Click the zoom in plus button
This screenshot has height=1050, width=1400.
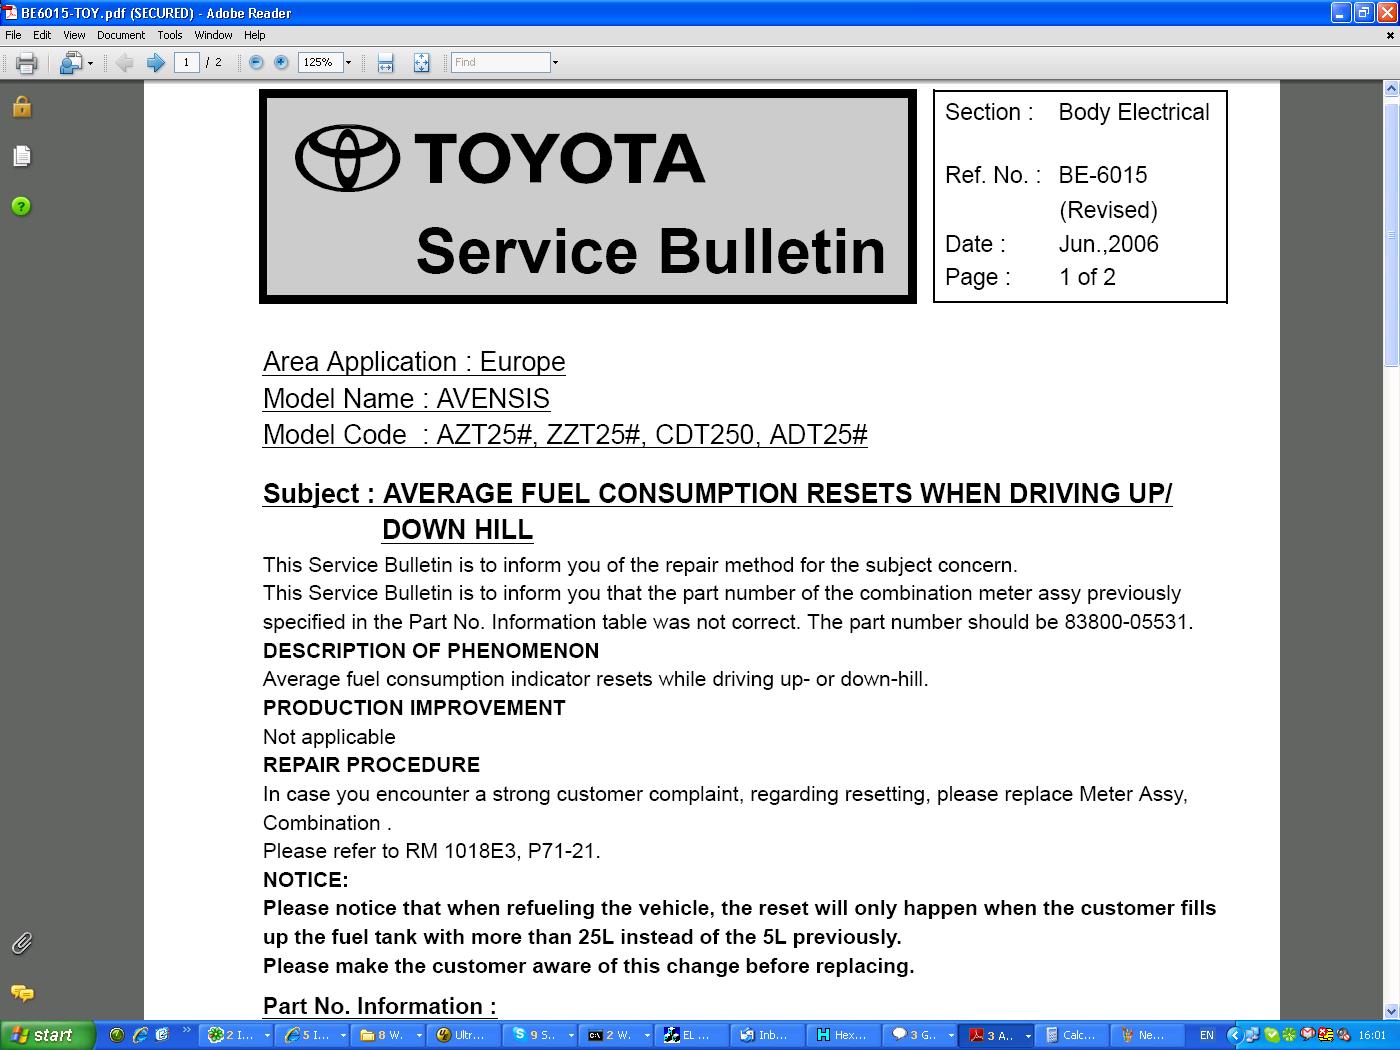click(x=281, y=63)
